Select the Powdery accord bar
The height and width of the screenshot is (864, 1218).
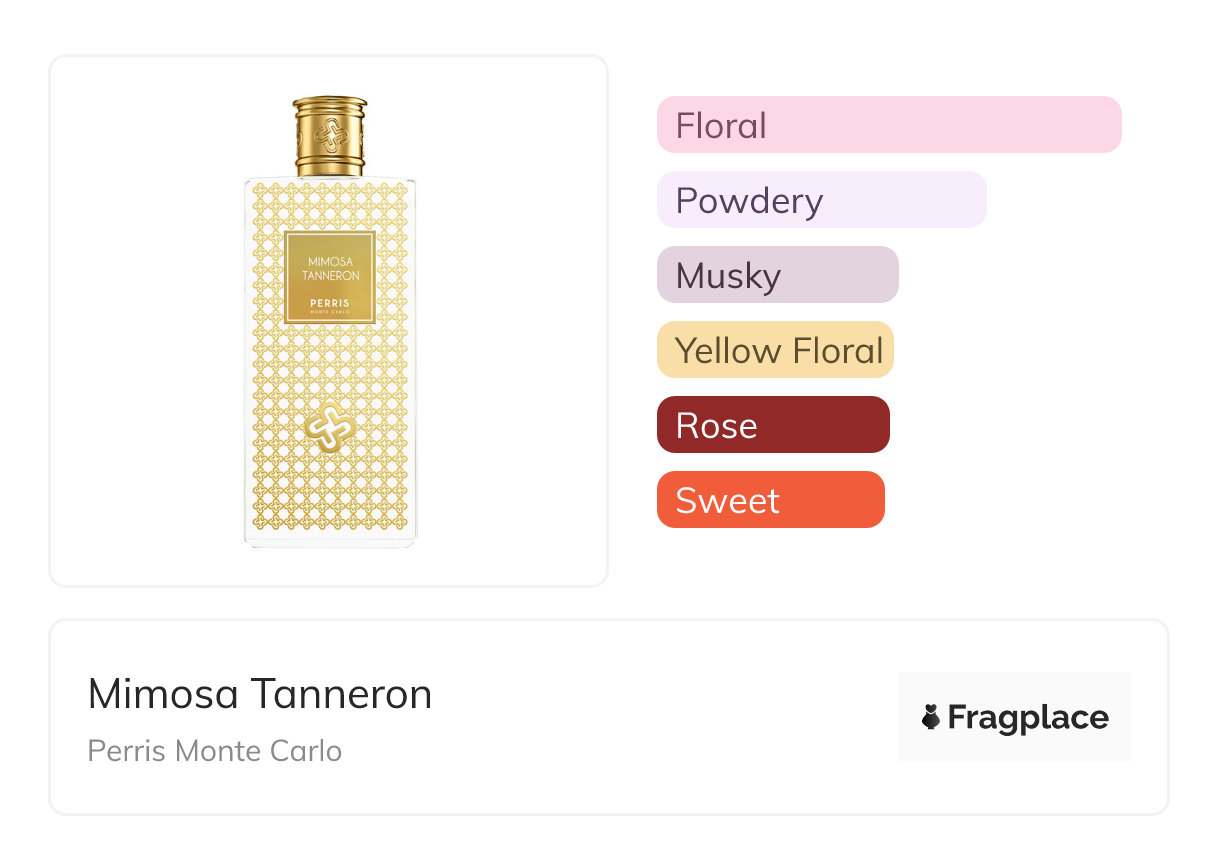click(821, 200)
